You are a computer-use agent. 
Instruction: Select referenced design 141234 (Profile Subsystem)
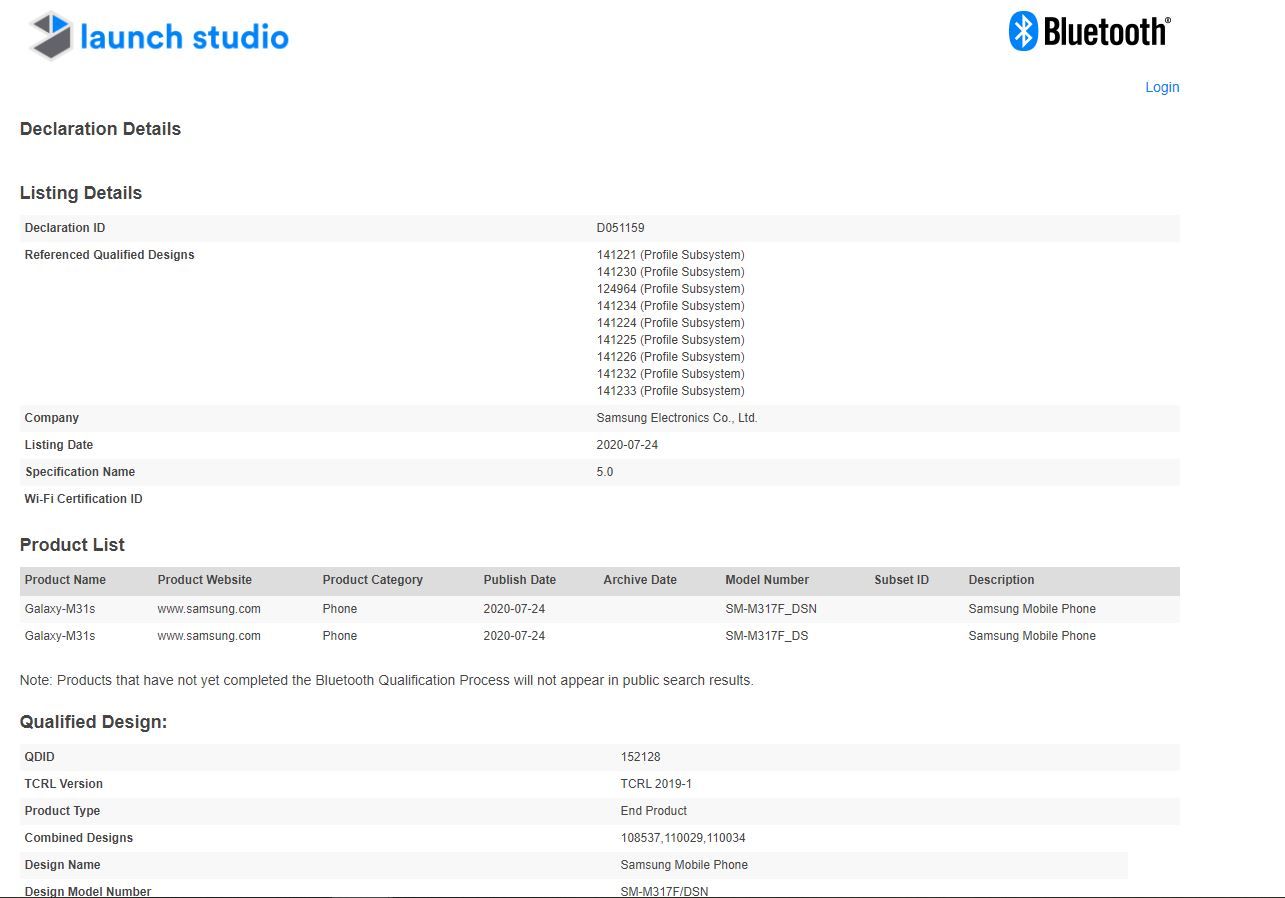point(670,306)
